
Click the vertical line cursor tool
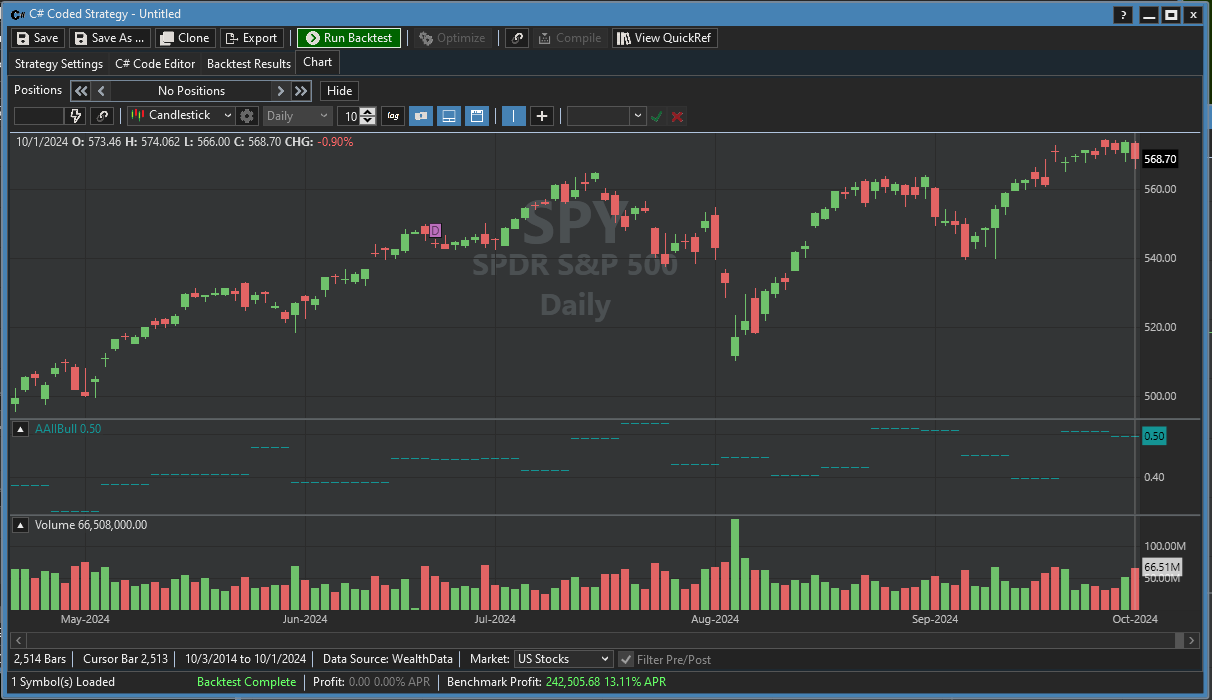pyautogui.click(x=513, y=116)
